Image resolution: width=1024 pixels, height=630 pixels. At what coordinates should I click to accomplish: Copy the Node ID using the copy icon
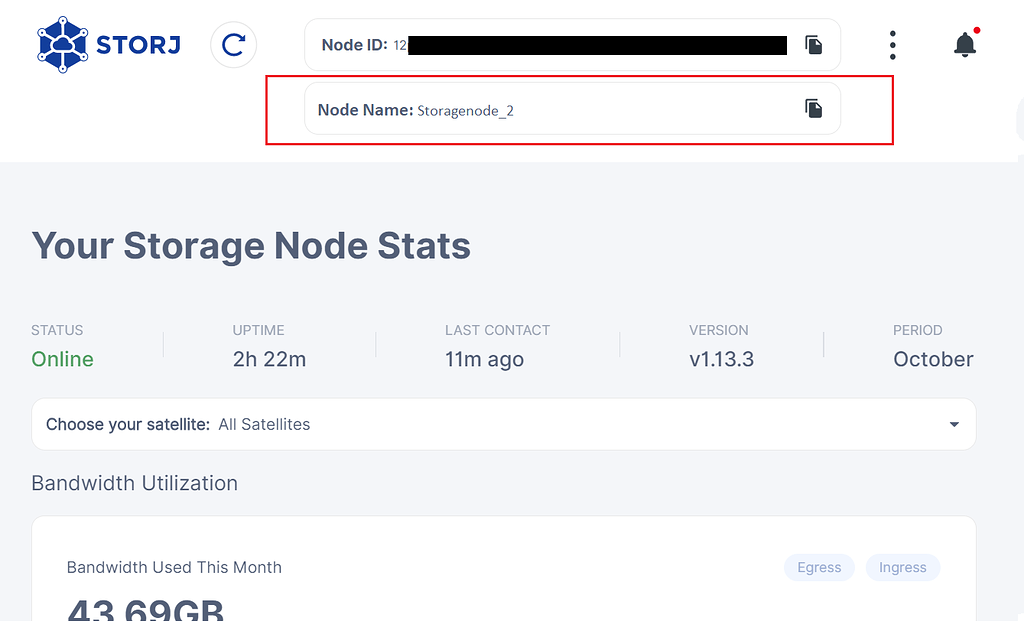tap(813, 44)
